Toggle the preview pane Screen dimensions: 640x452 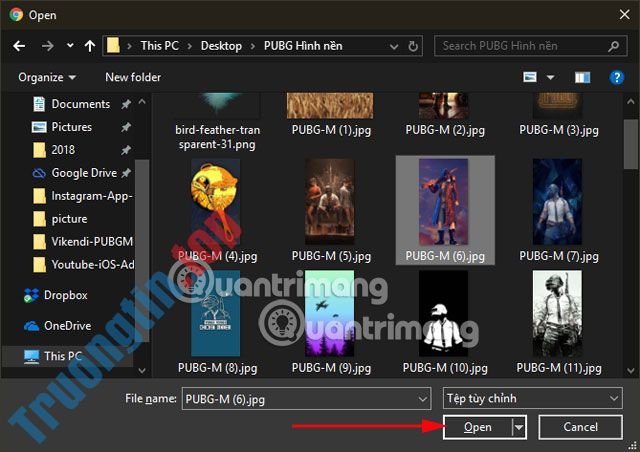(582, 77)
